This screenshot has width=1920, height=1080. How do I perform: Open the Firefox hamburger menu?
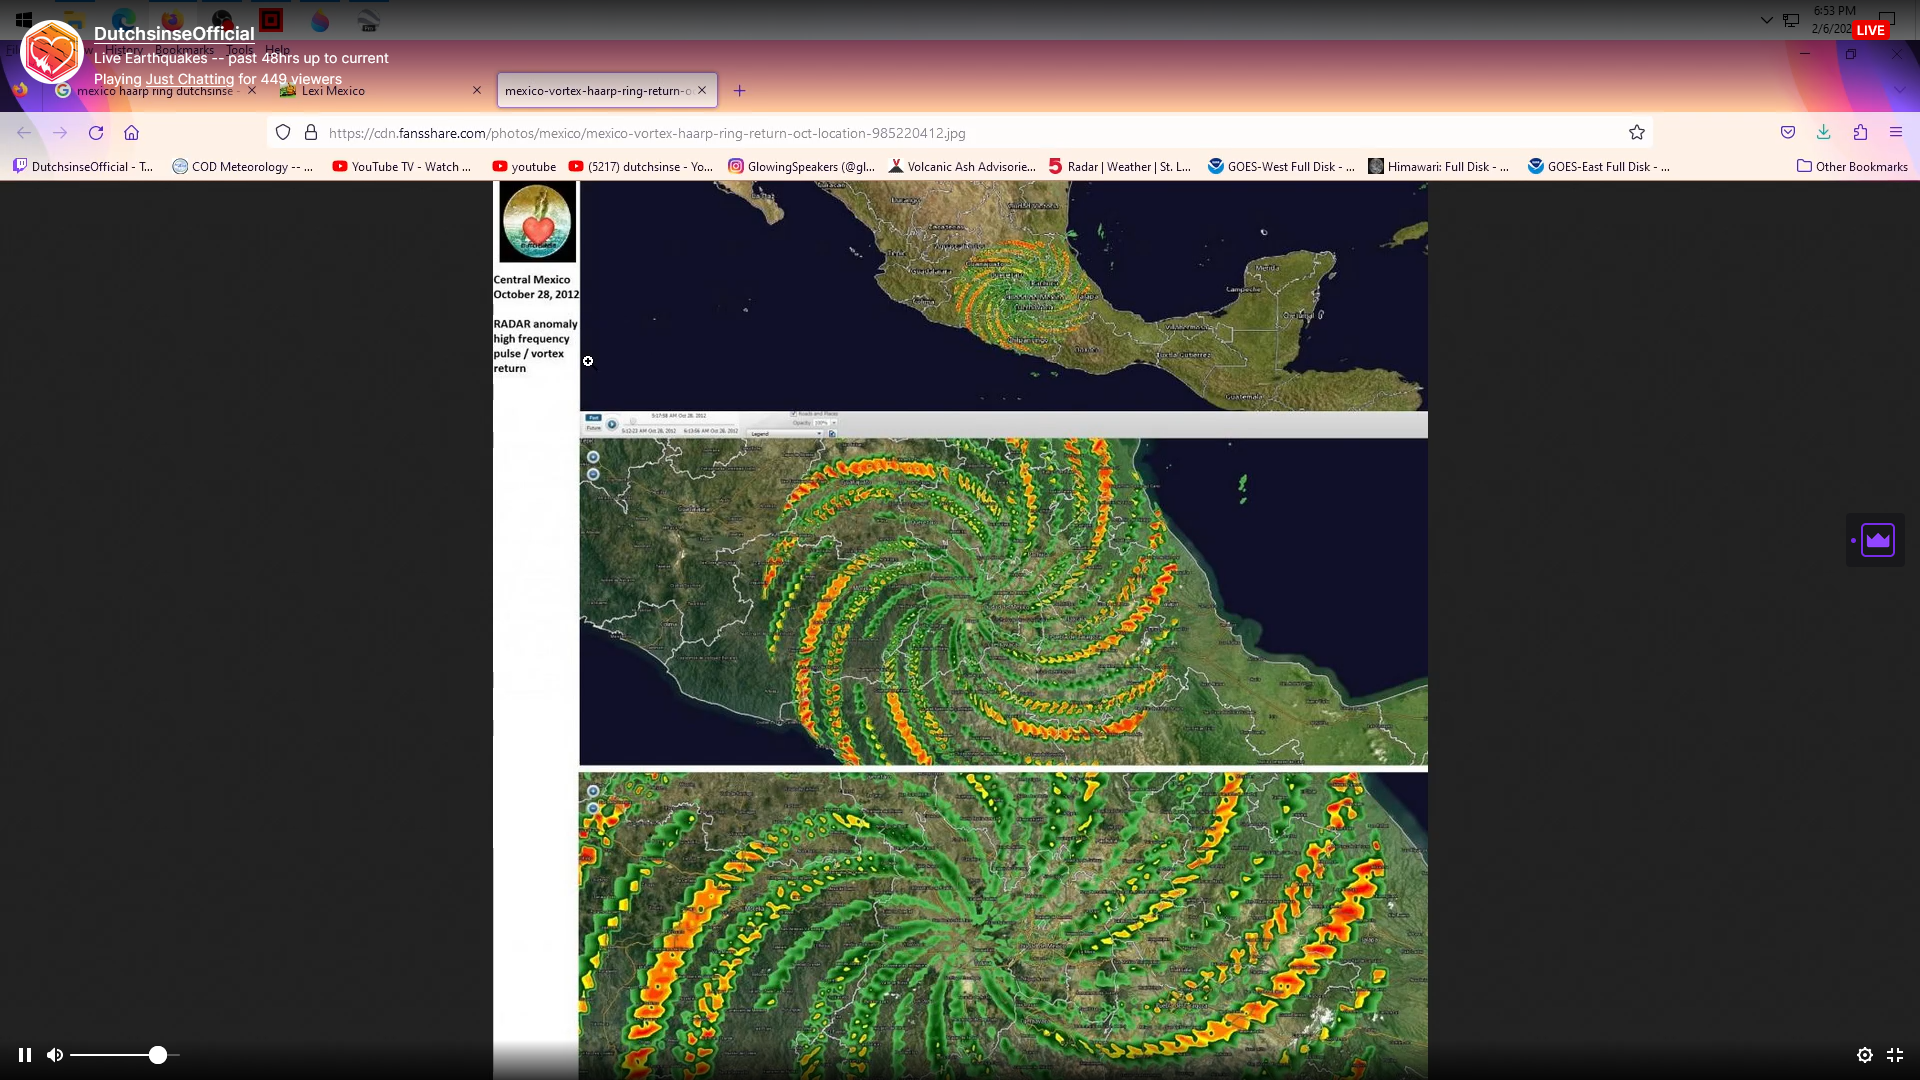[1896, 132]
